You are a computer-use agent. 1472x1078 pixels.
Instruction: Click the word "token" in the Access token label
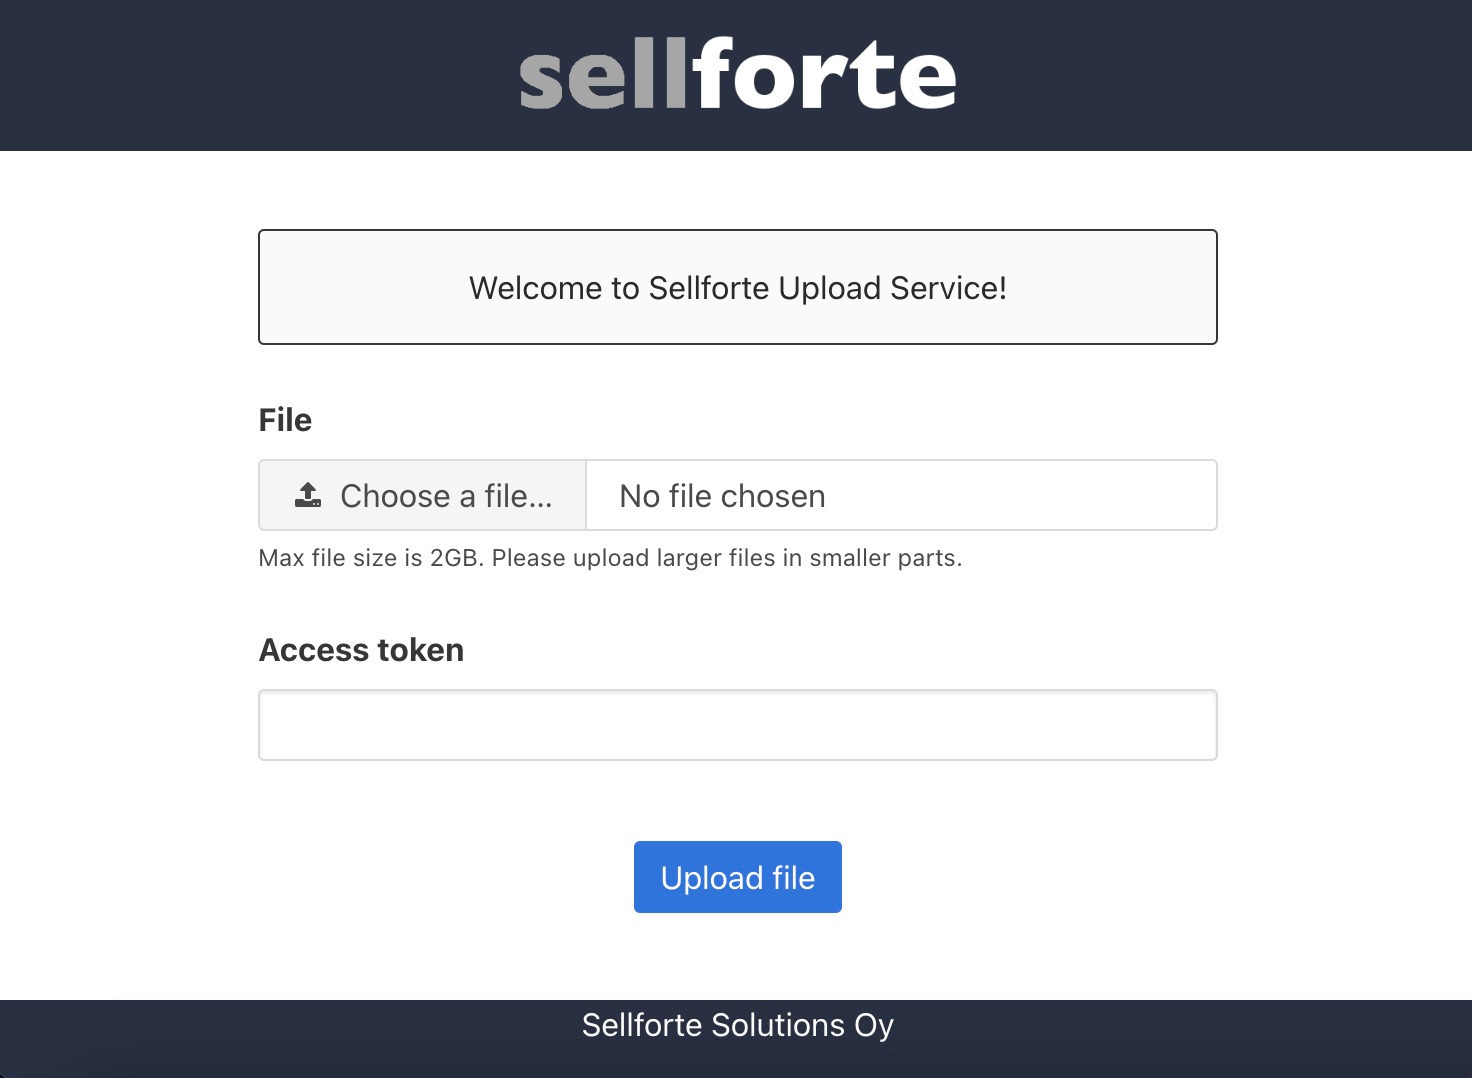[420, 650]
